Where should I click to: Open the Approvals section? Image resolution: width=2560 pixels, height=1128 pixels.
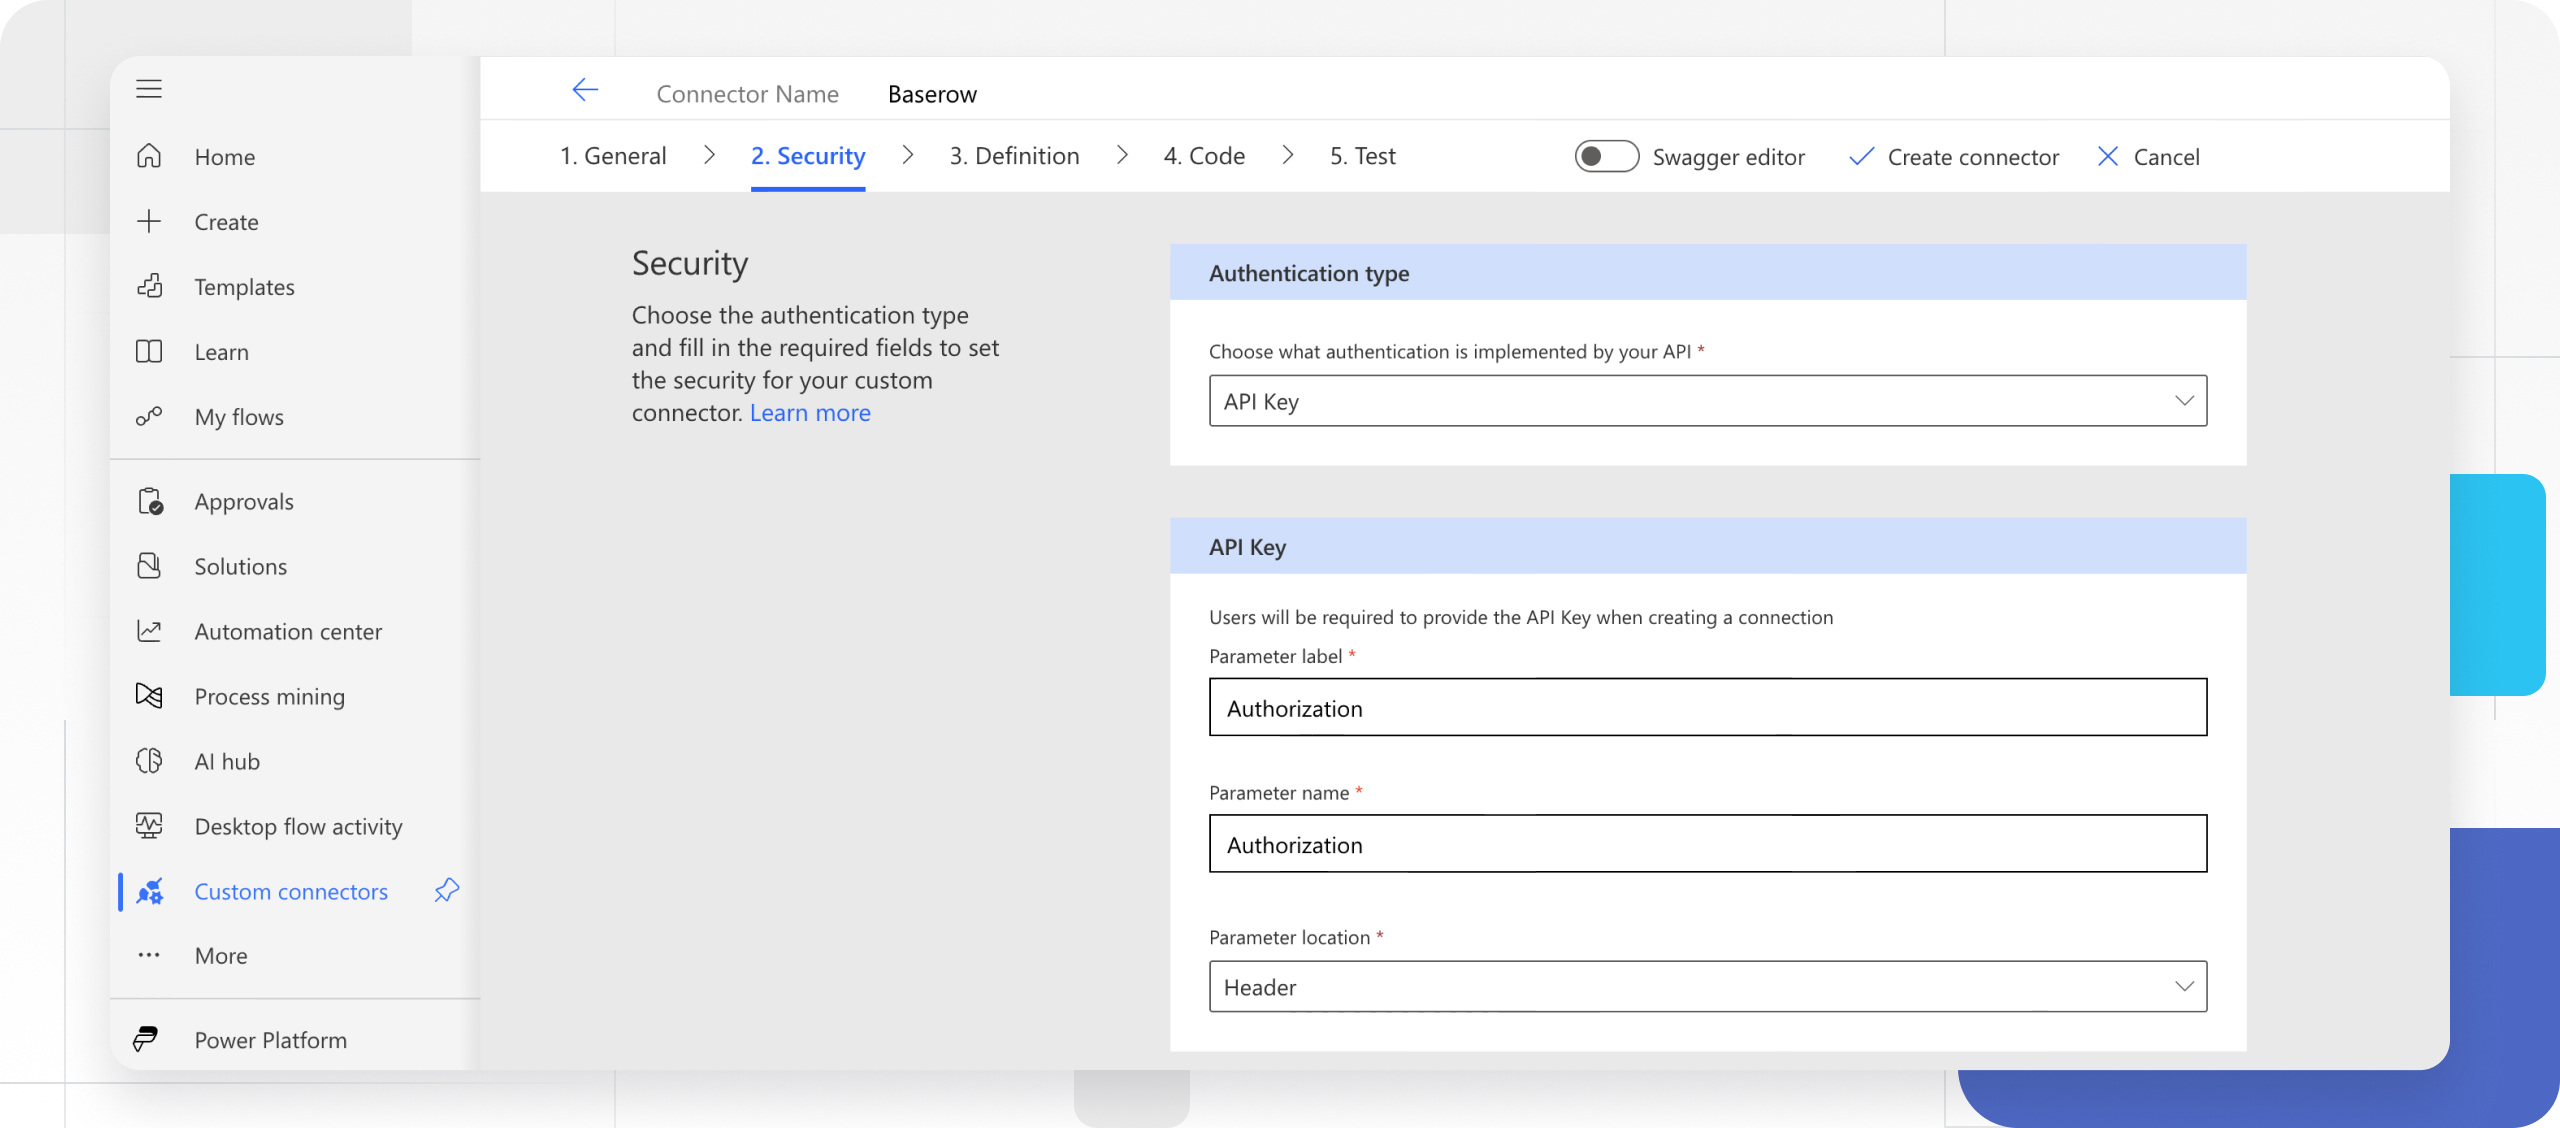click(x=243, y=501)
